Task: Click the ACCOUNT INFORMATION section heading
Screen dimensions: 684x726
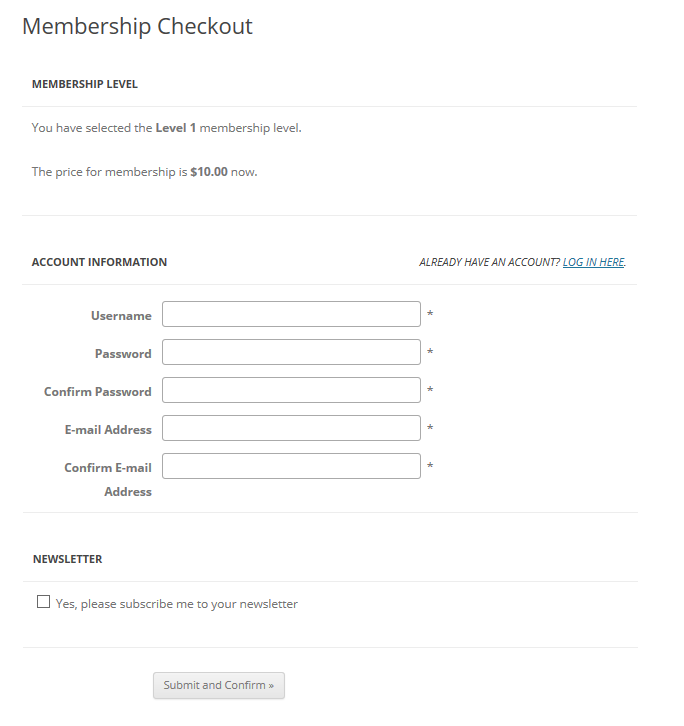Action: [x=99, y=262]
